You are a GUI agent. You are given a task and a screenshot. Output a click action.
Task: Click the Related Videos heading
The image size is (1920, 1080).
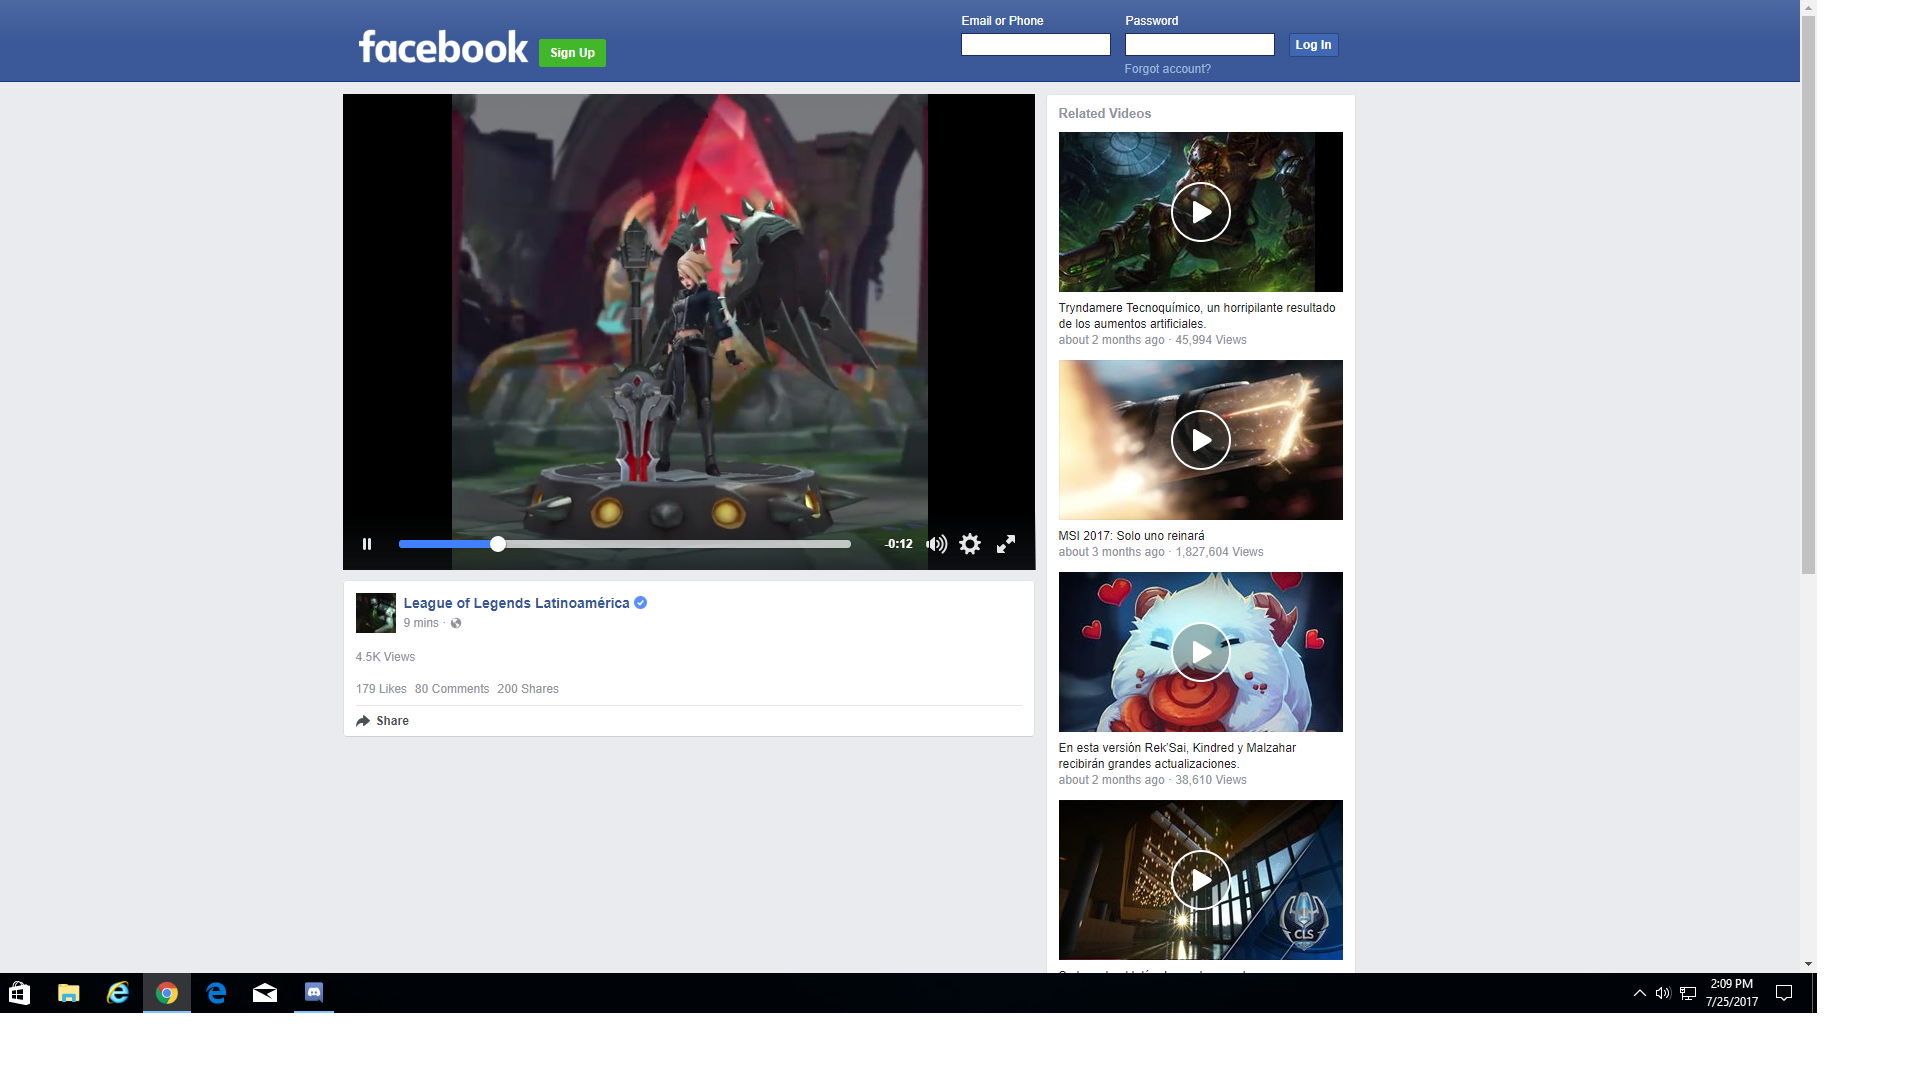pos(1105,114)
